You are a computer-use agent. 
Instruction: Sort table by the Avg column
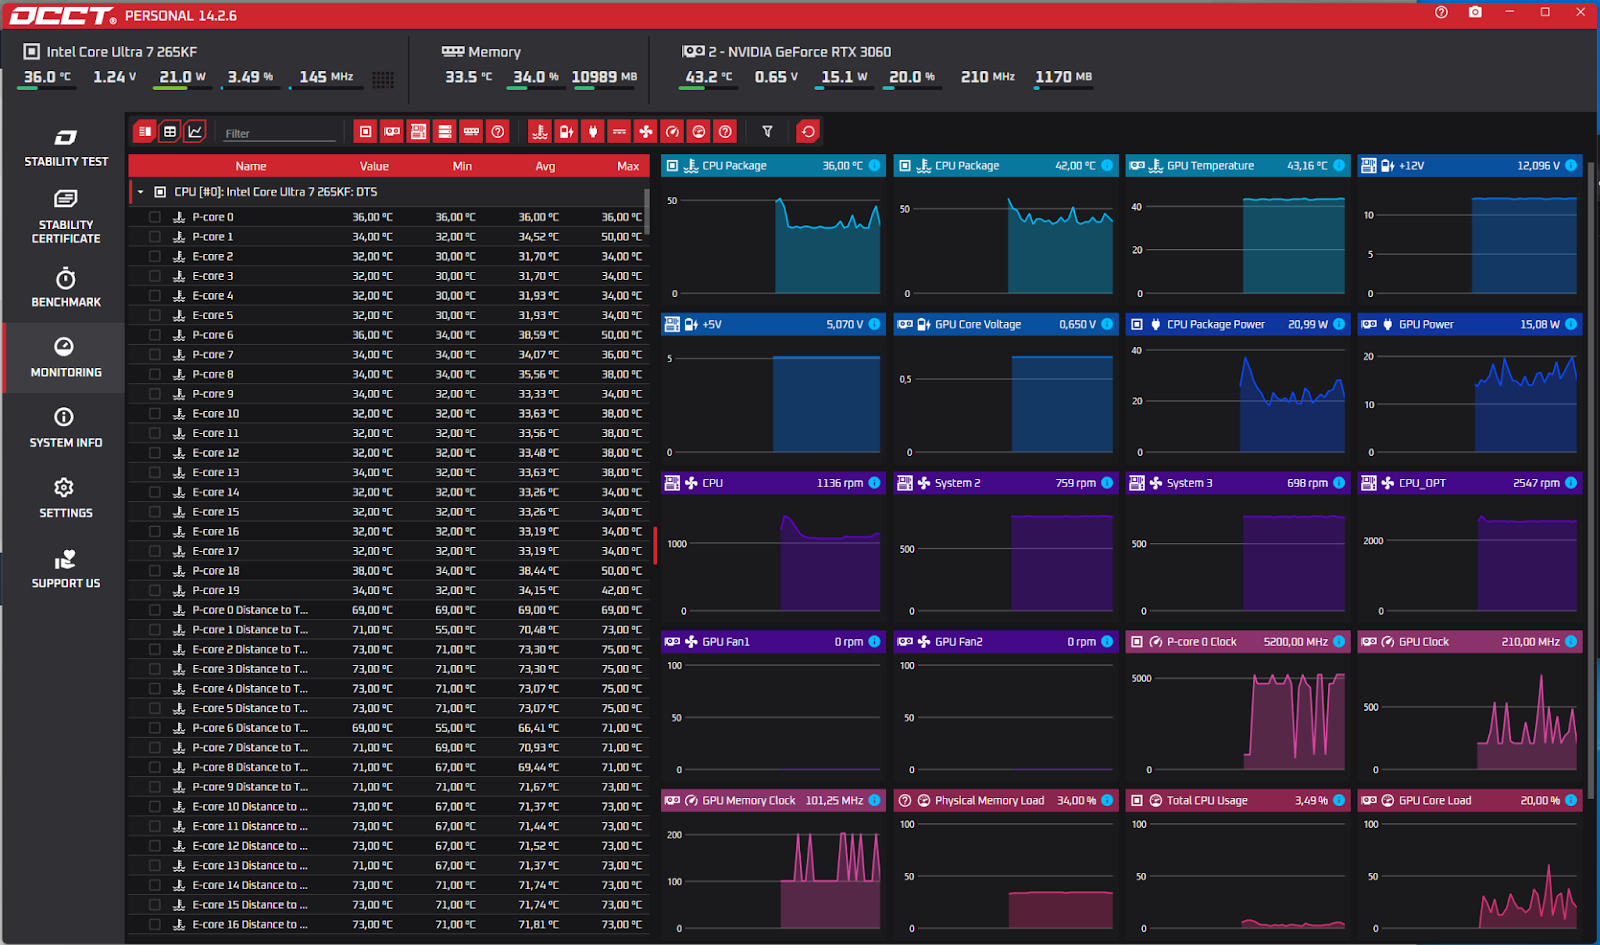[x=545, y=166]
